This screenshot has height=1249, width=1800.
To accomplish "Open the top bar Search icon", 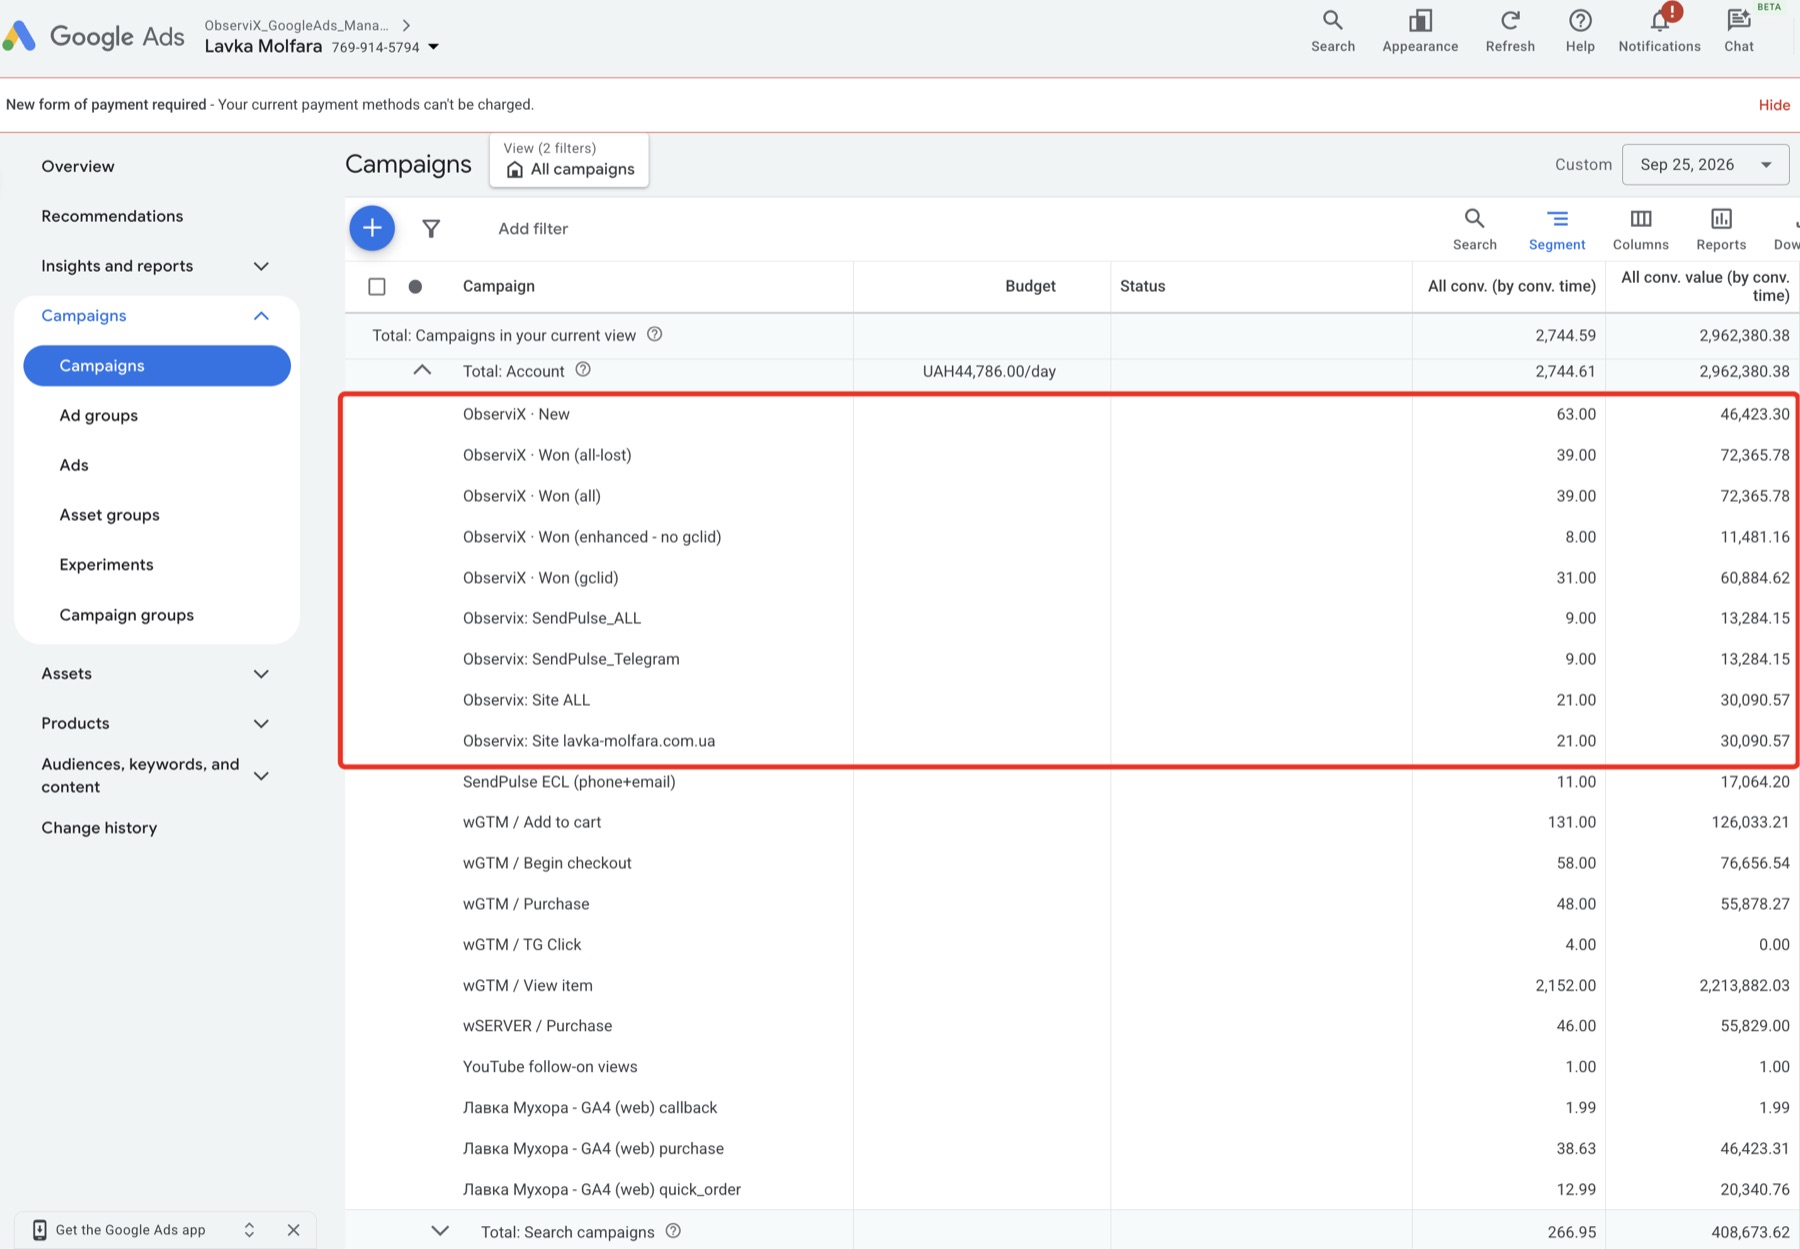I will pyautogui.click(x=1332, y=31).
